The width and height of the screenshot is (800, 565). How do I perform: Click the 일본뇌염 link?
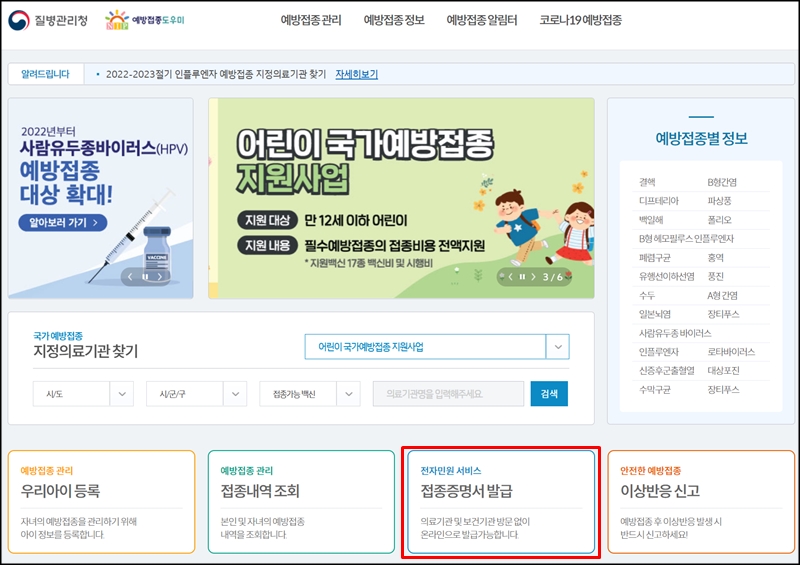tap(655, 314)
